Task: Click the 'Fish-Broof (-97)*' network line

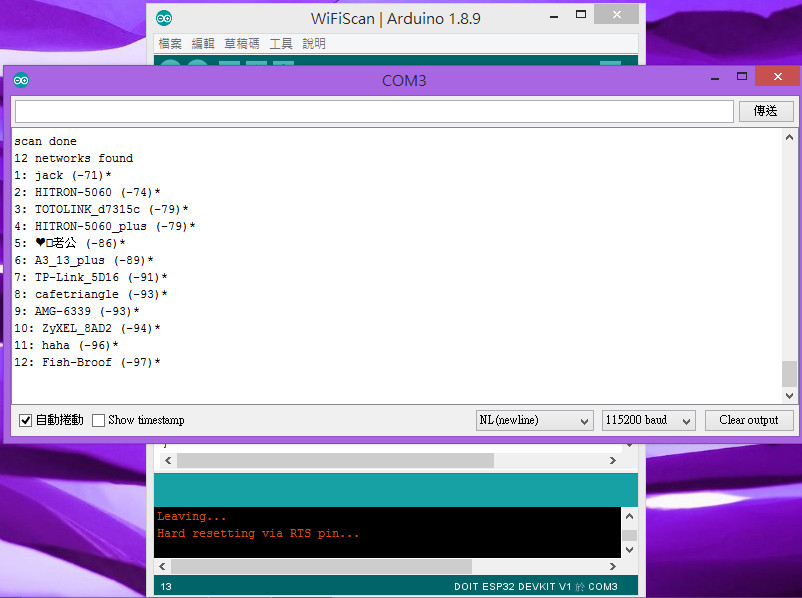Action: 87,362
